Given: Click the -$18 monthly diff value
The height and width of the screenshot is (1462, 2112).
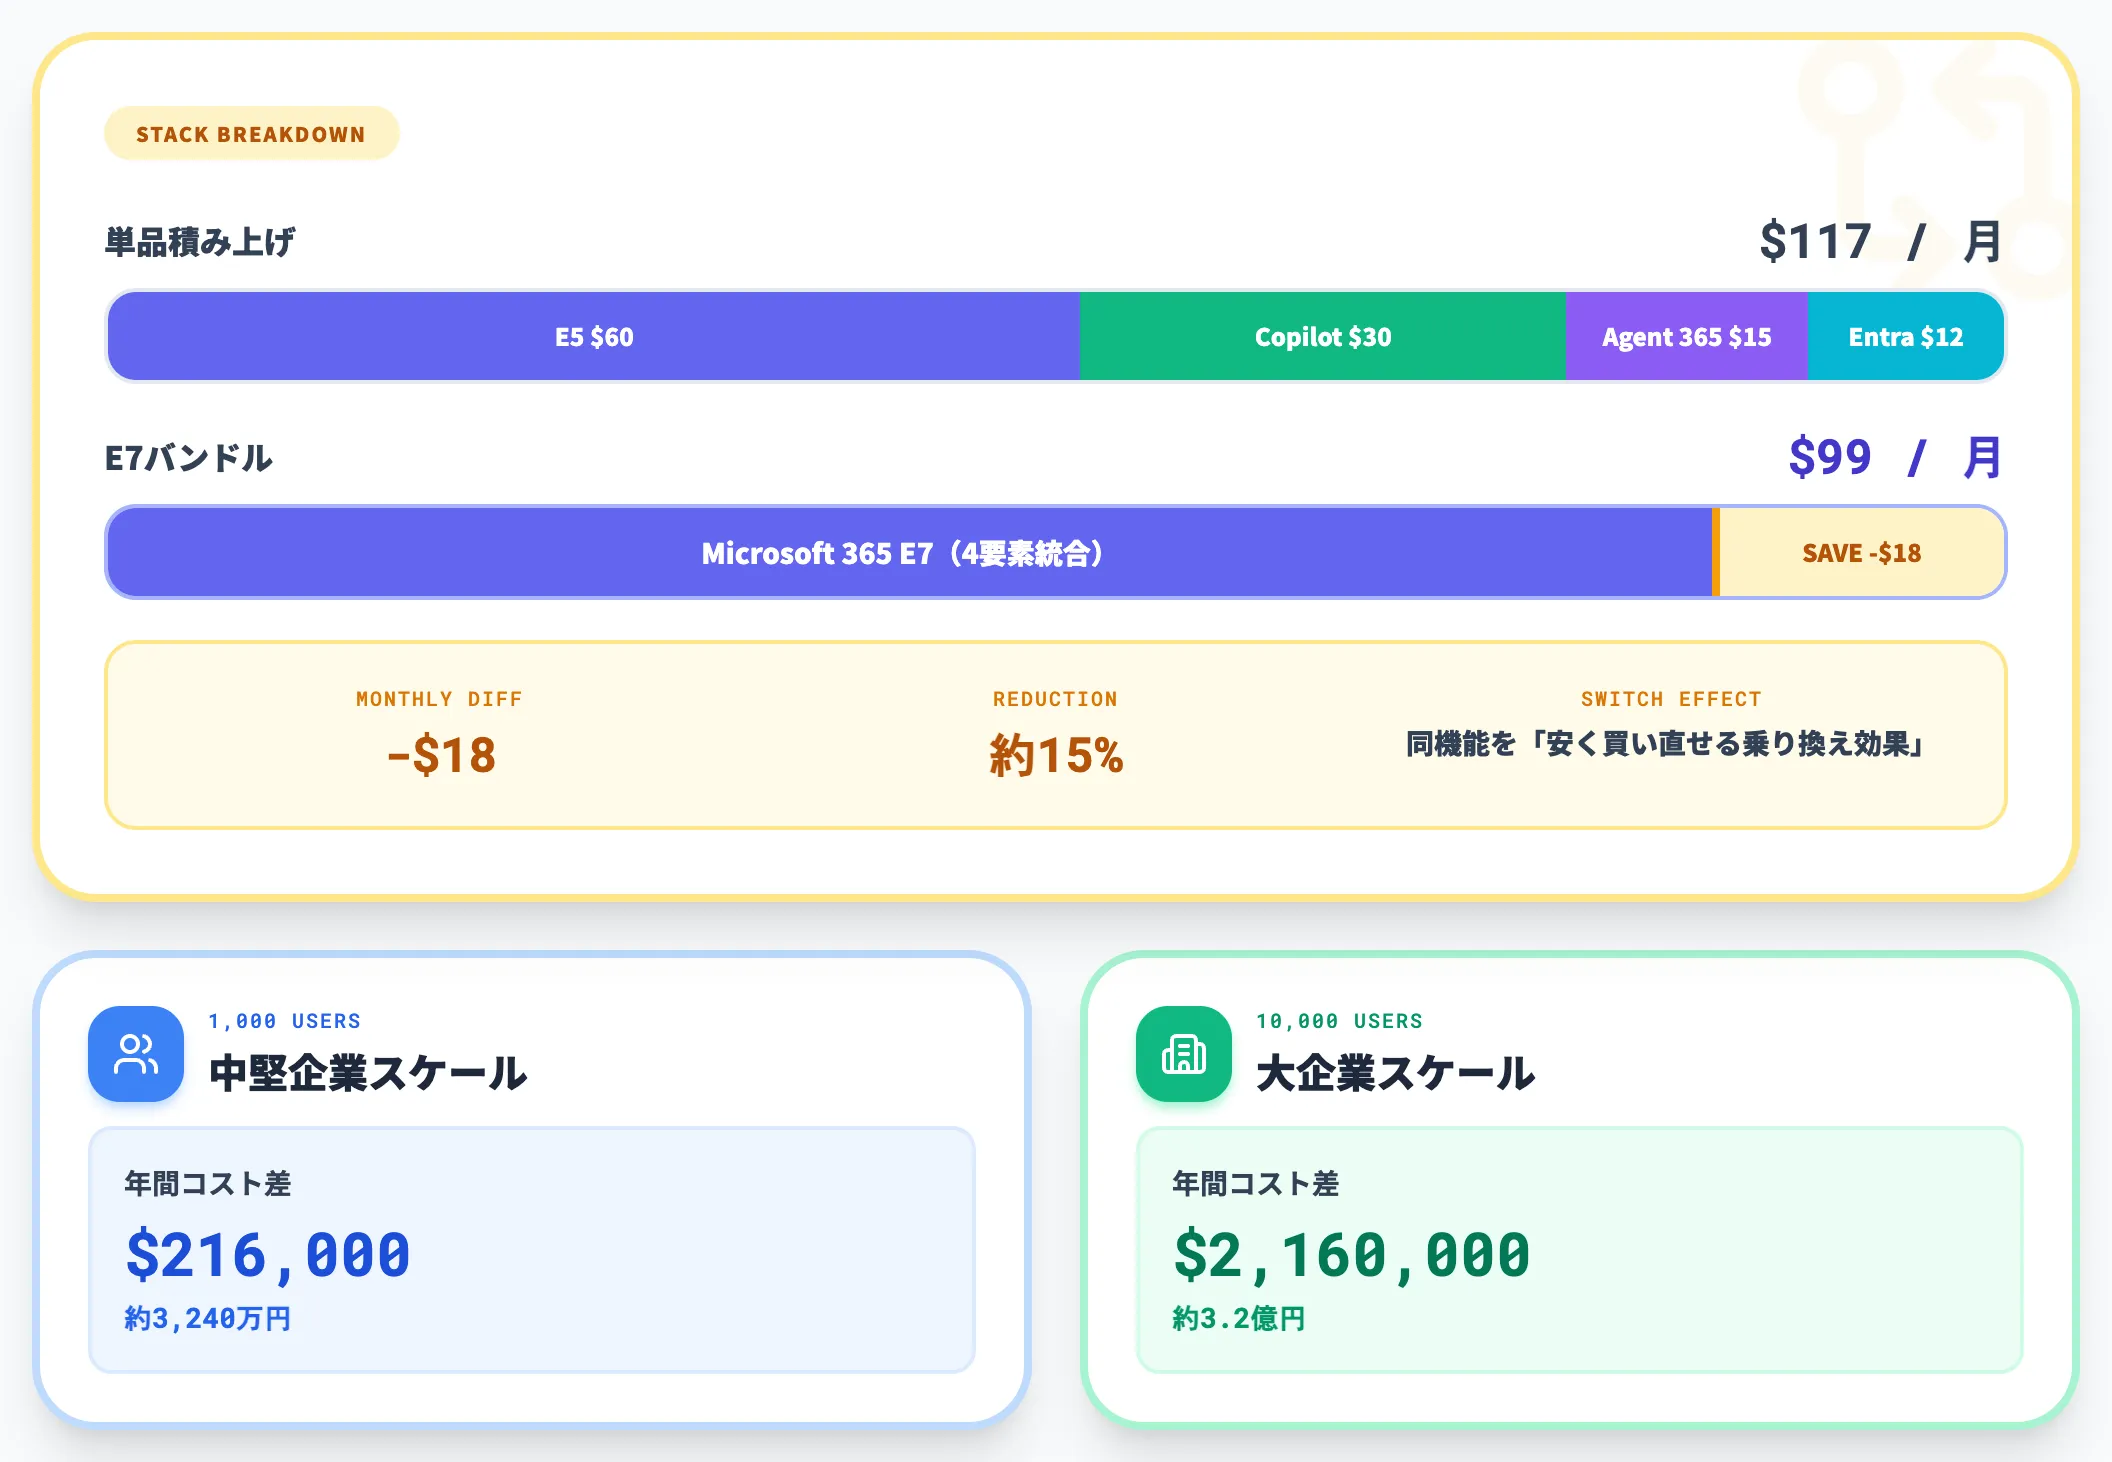Looking at the screenshot, I should 441,755.
